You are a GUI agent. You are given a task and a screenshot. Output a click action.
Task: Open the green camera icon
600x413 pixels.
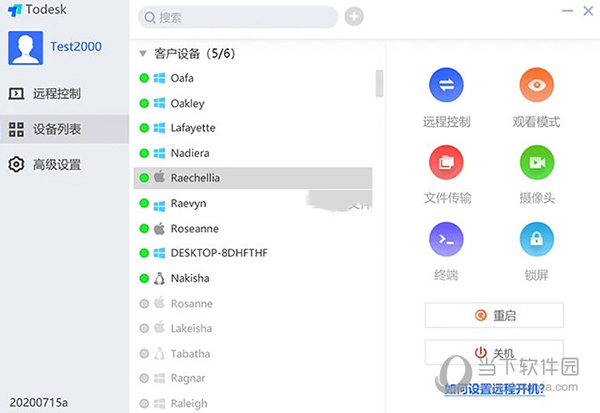click(537, 162)
